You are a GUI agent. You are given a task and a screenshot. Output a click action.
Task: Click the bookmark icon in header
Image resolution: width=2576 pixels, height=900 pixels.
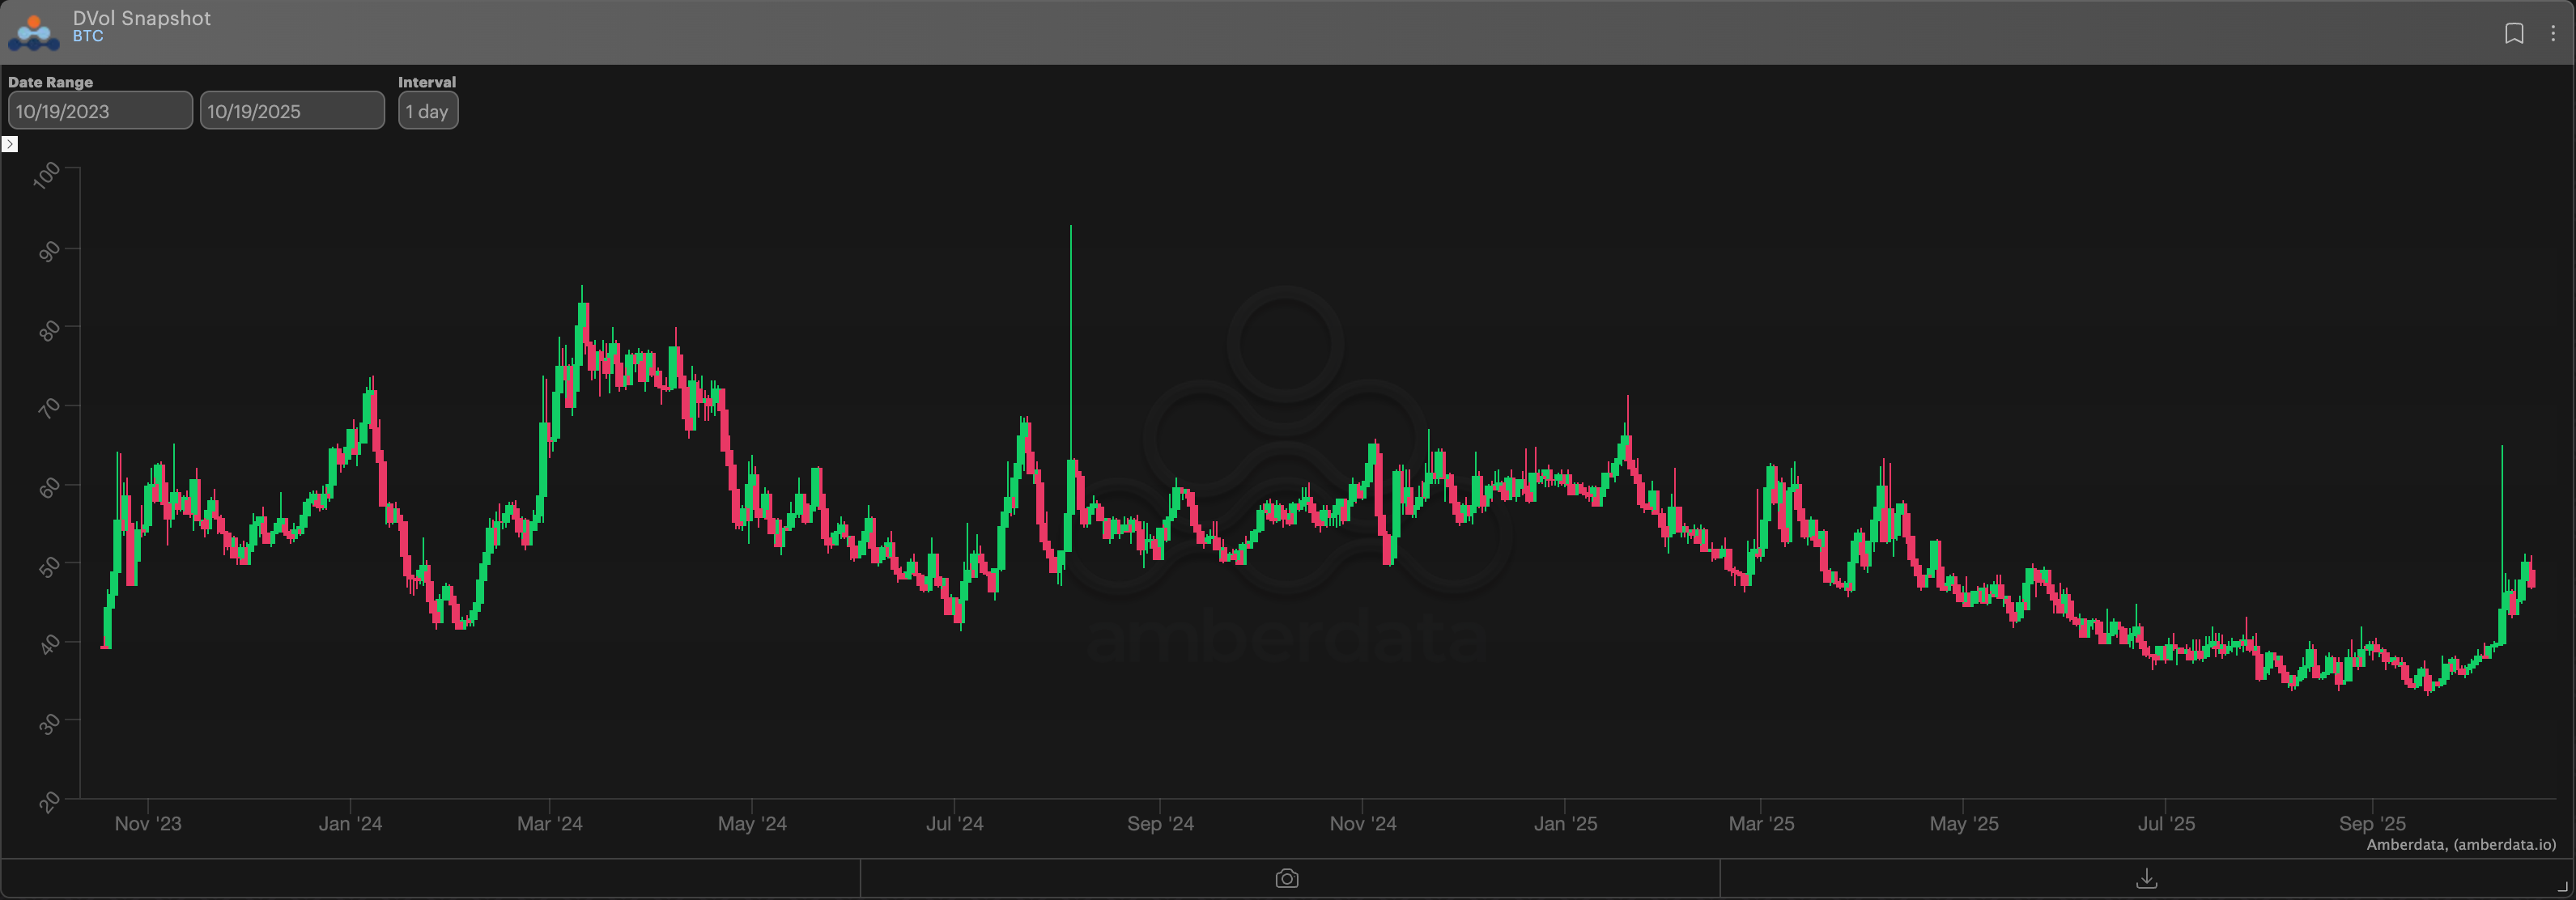(x=2513, y=34)
